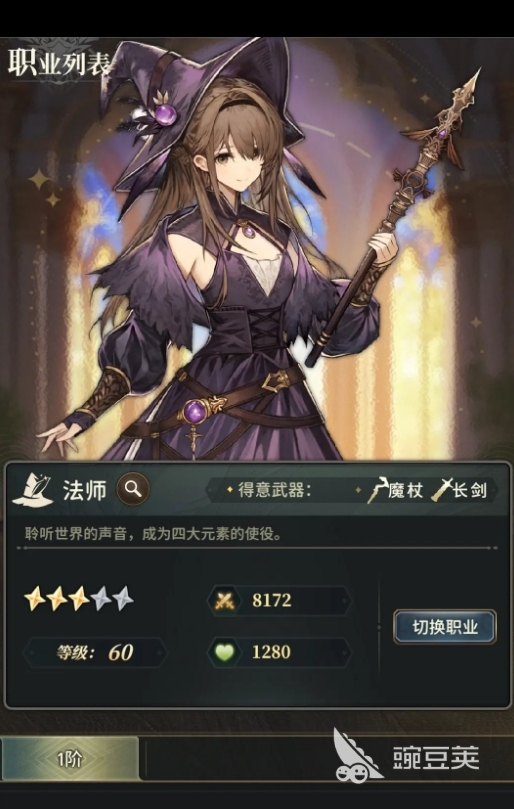Select the 魔杖 staff weapon icon
Viewport: 514px width, 809px height.
pos(377,490)
